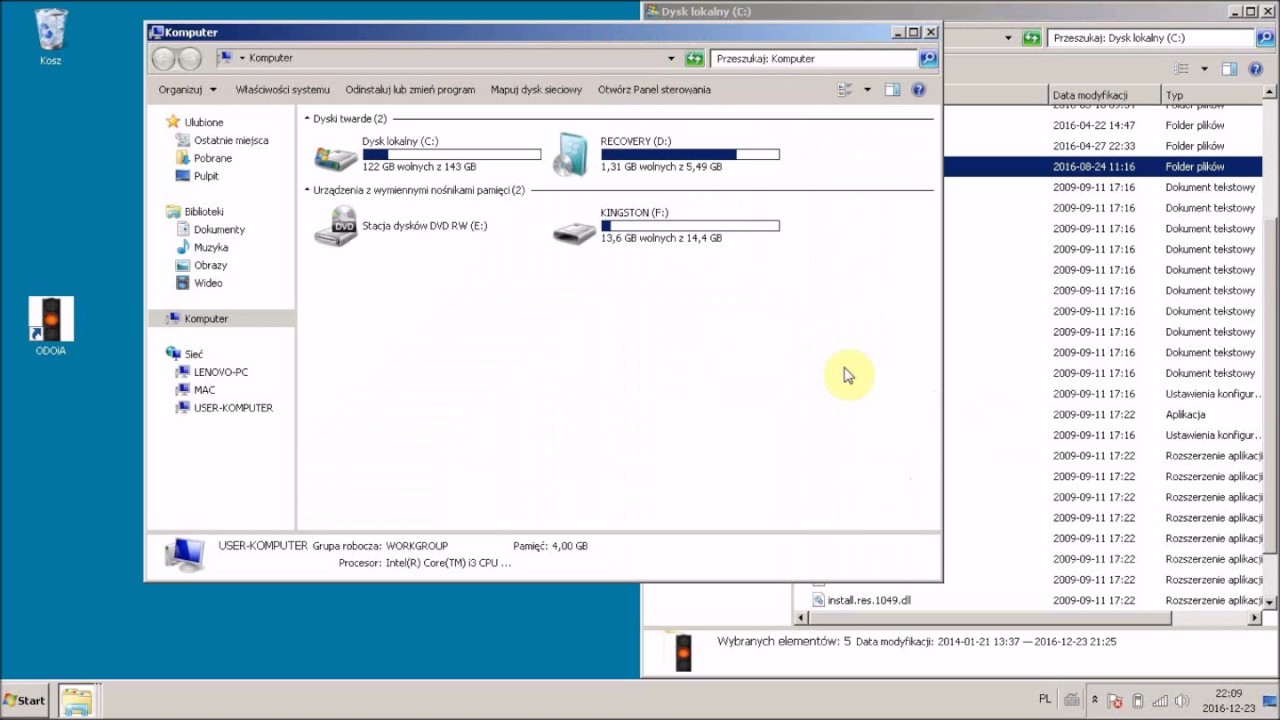Screen dimensions: 1280x720
Task: Click the keyboard tray icon
Action: (1072, 700)
